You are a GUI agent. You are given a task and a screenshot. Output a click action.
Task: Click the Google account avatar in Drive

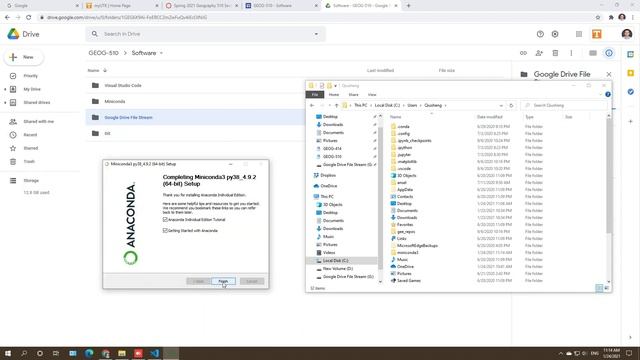(627, 34)
